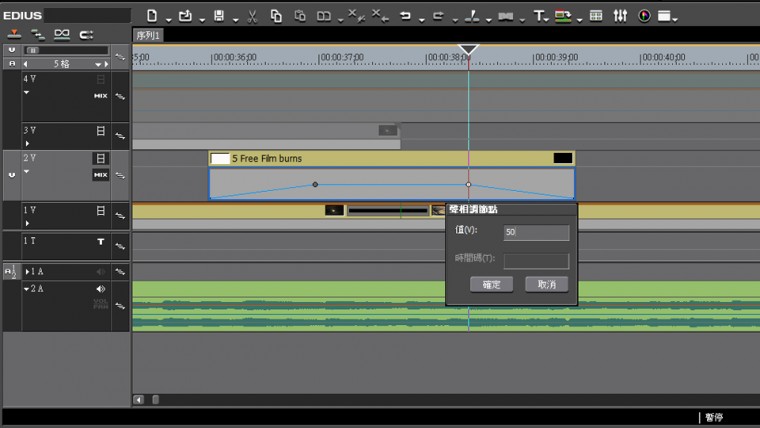Viewport: 760px width, 428px height.
Task: Mute the 2 A audio track speaker
Action: 100,289
